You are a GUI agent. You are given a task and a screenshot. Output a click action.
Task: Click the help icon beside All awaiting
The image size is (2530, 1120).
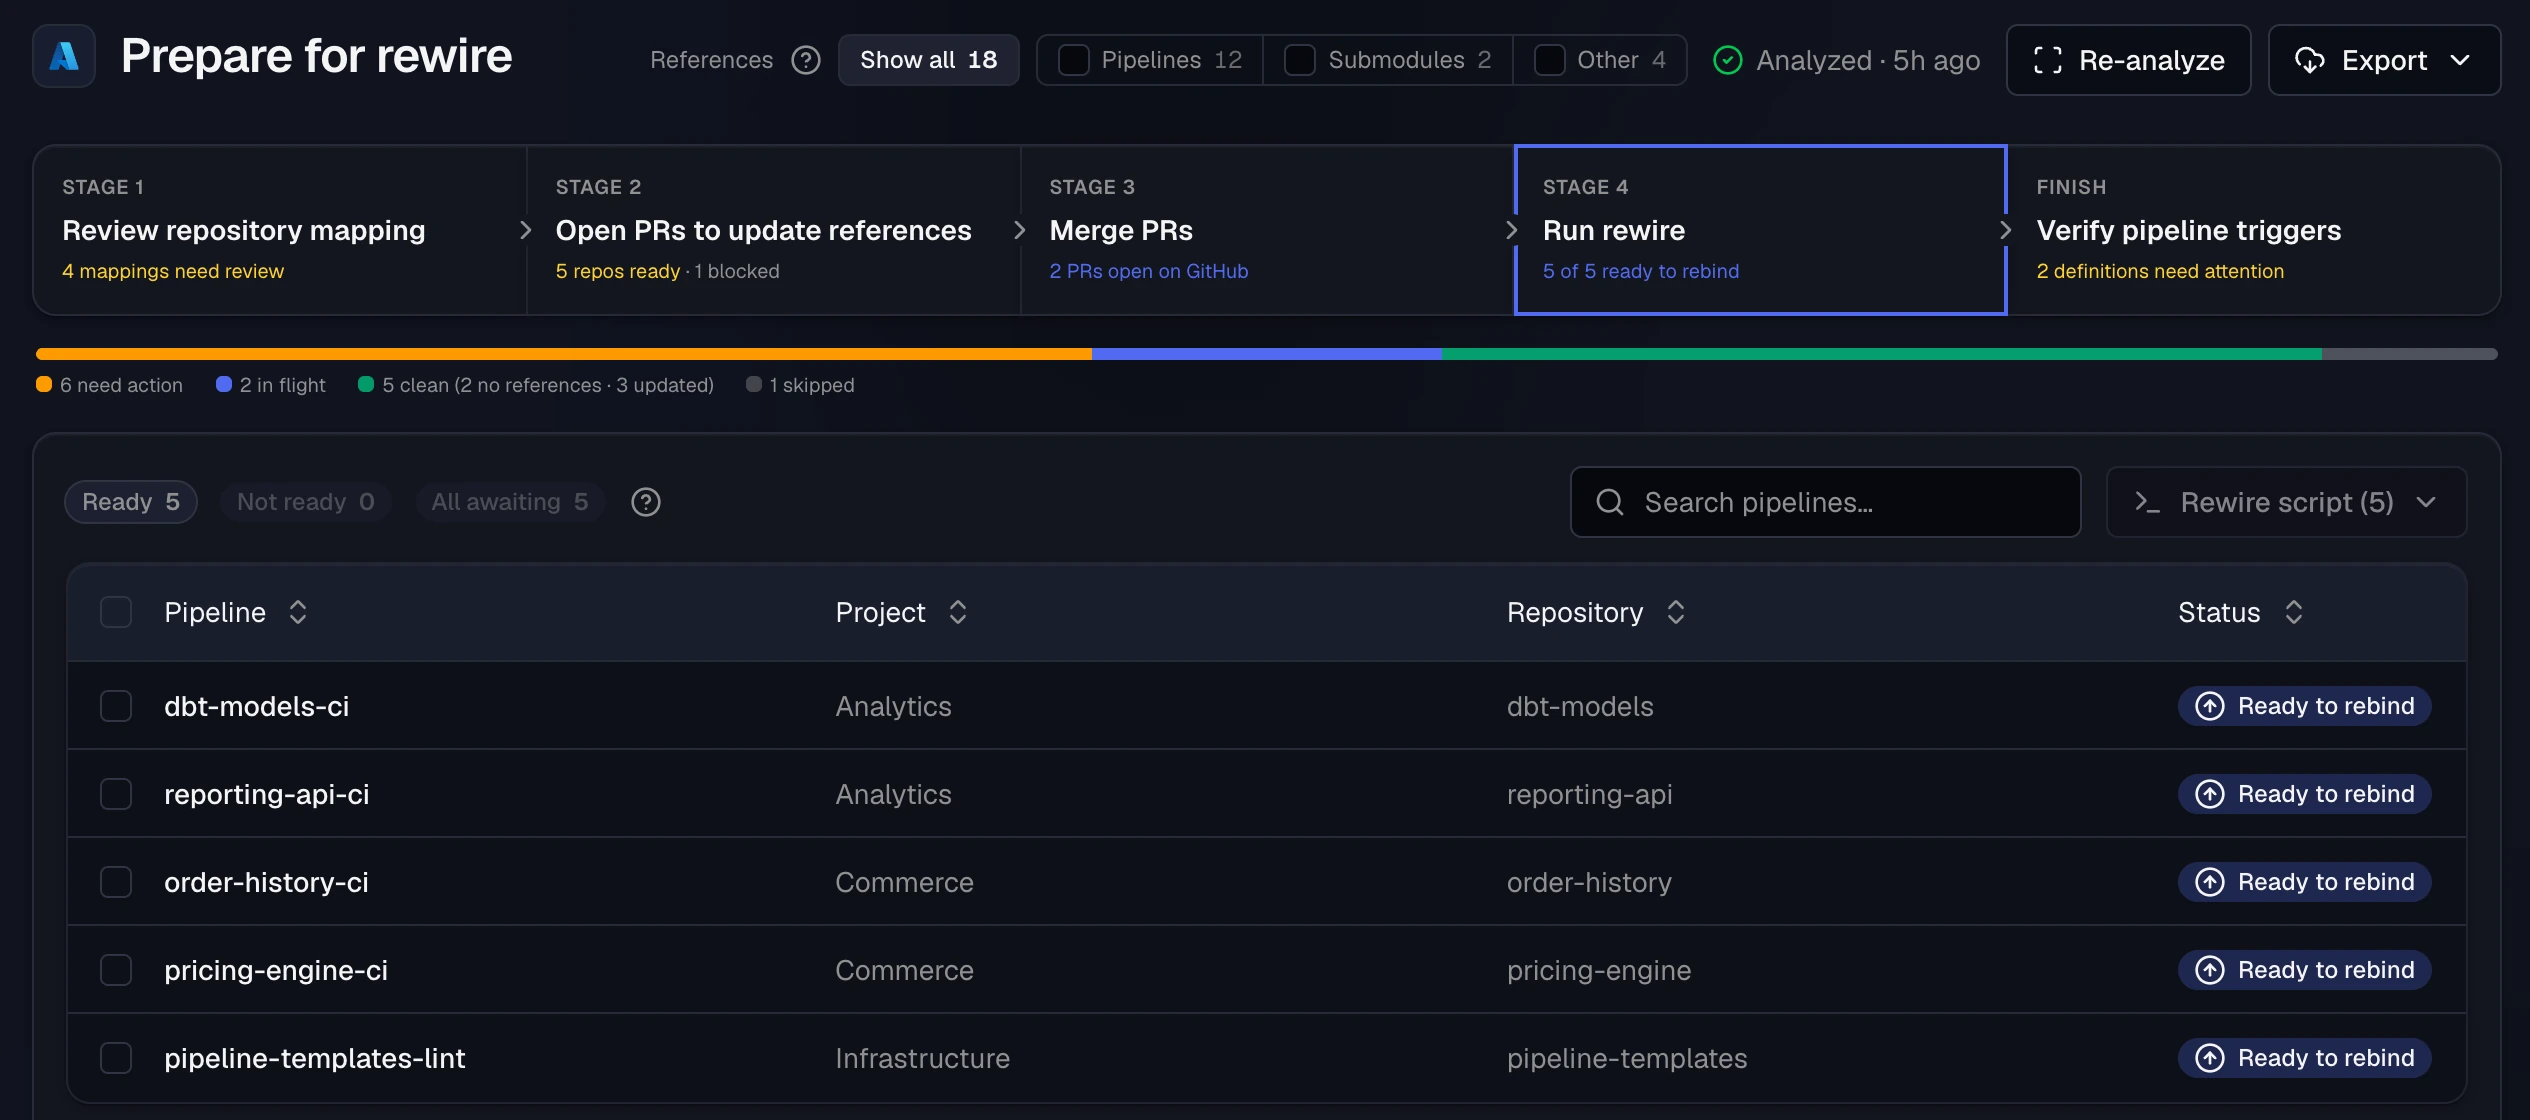(646, 502)
